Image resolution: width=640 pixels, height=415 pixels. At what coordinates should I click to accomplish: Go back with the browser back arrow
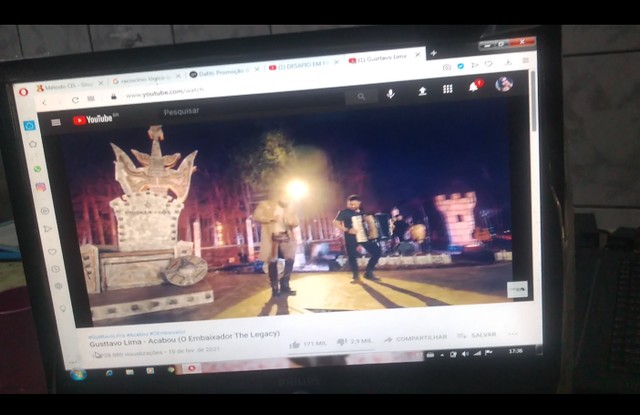point(44,103)
